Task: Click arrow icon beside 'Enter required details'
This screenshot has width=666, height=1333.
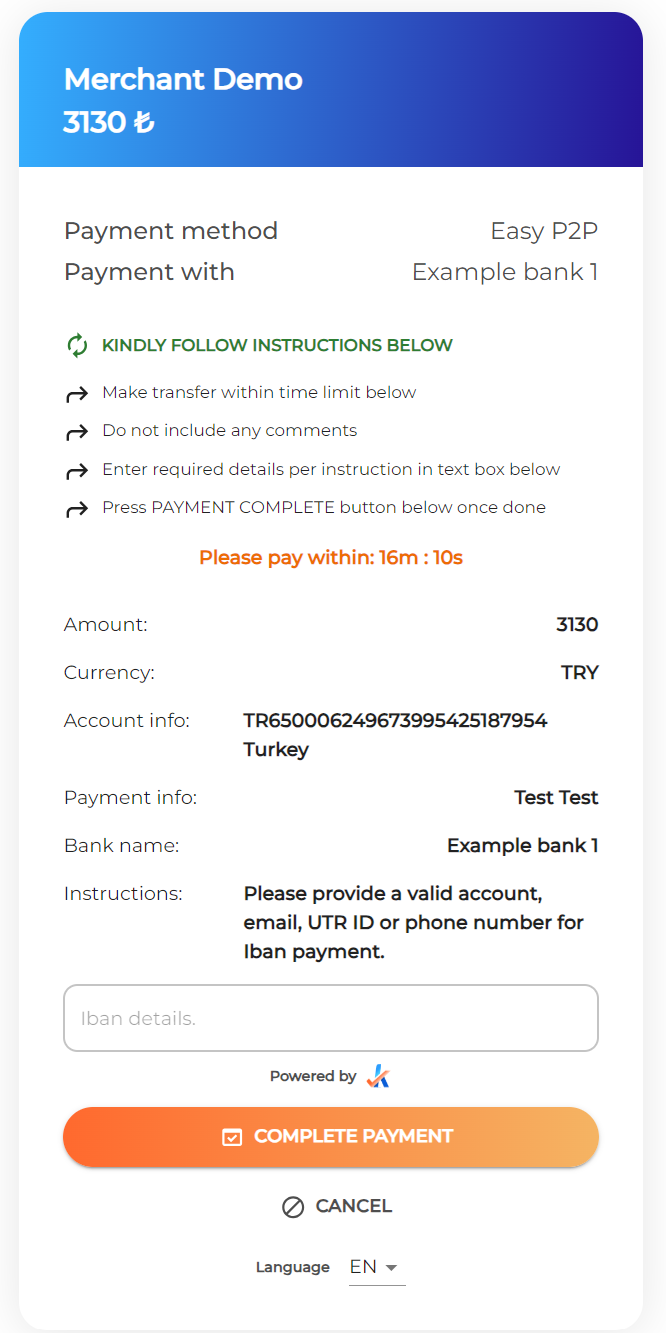Action: [77, 470]
